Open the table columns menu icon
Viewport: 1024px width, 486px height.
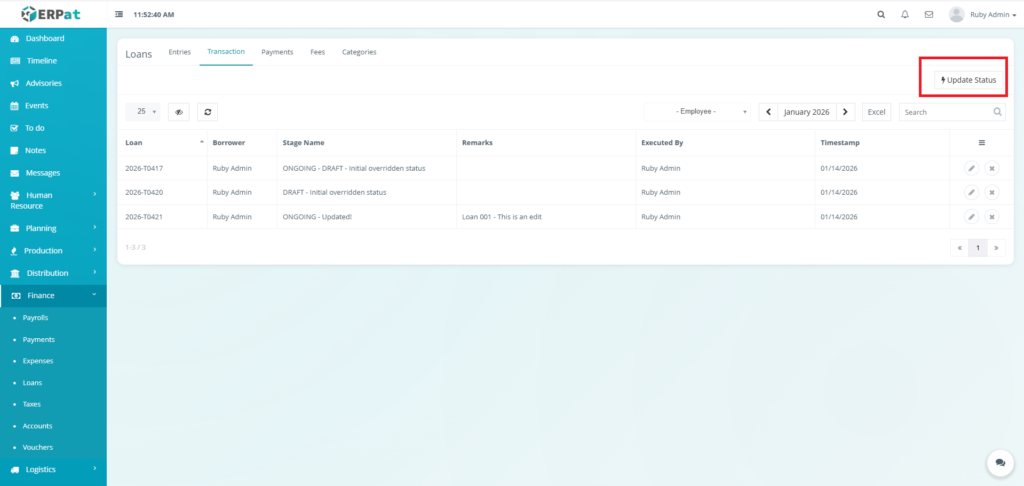tap(981, 143)
